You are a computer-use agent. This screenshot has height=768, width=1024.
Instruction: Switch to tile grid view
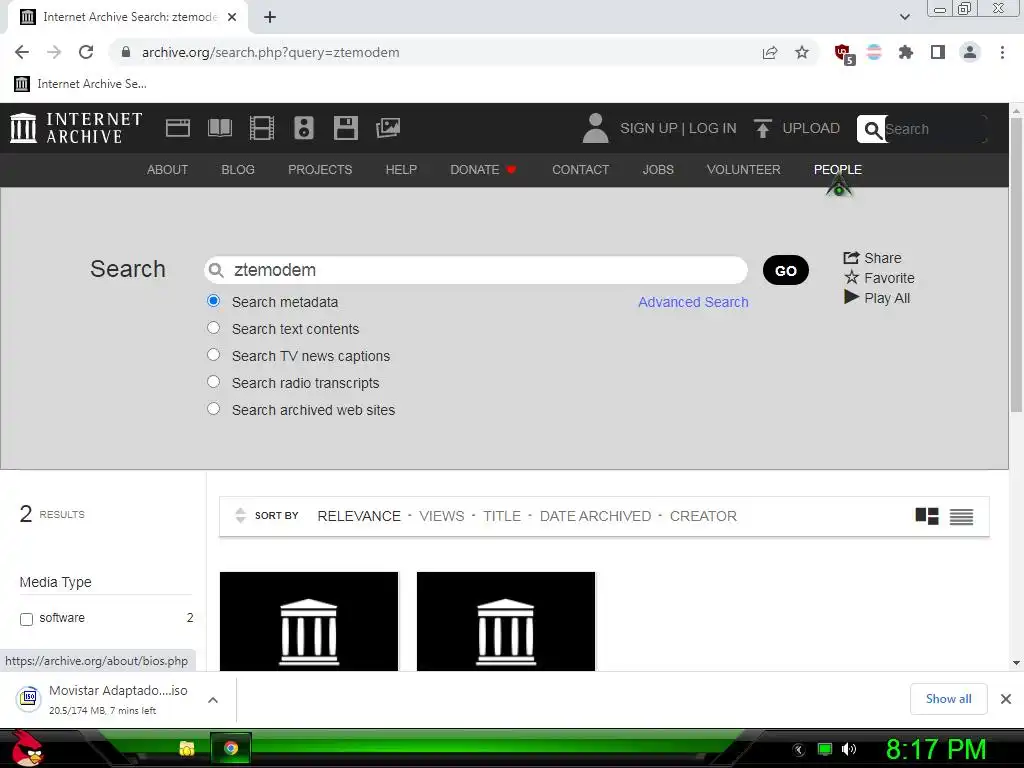point(927,516)
